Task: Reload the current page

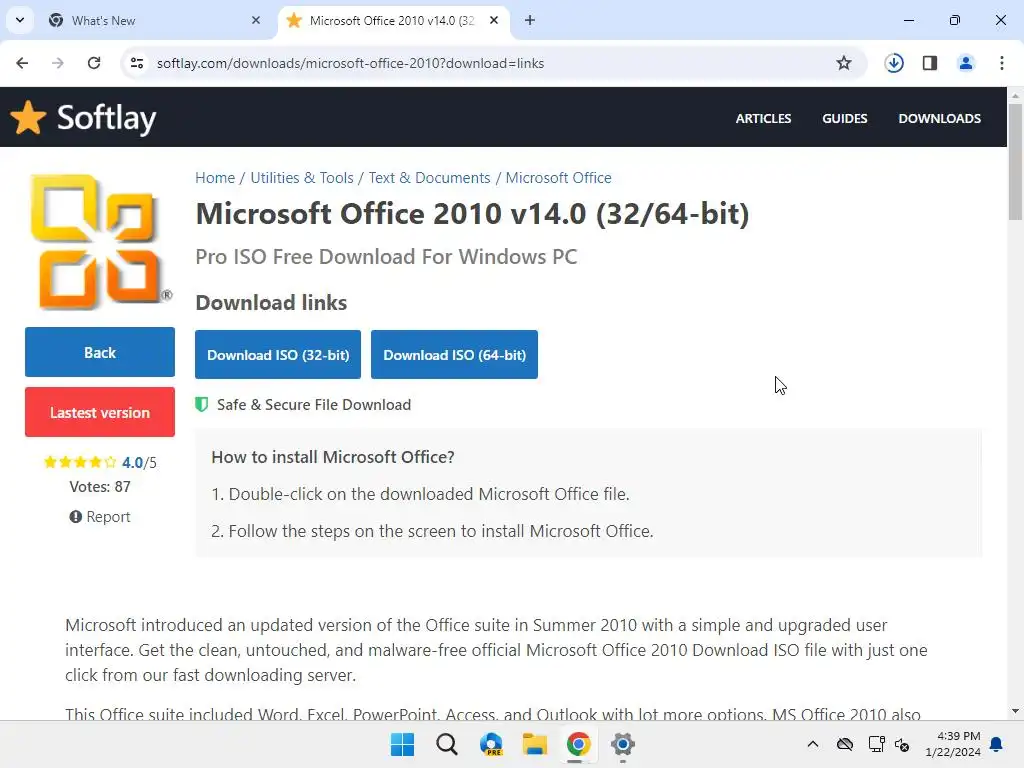Action: (x=94, y=63)
